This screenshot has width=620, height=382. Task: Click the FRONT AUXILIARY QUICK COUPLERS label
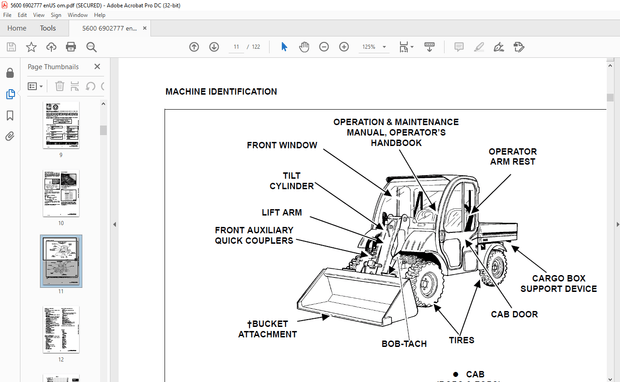[254, 235]
